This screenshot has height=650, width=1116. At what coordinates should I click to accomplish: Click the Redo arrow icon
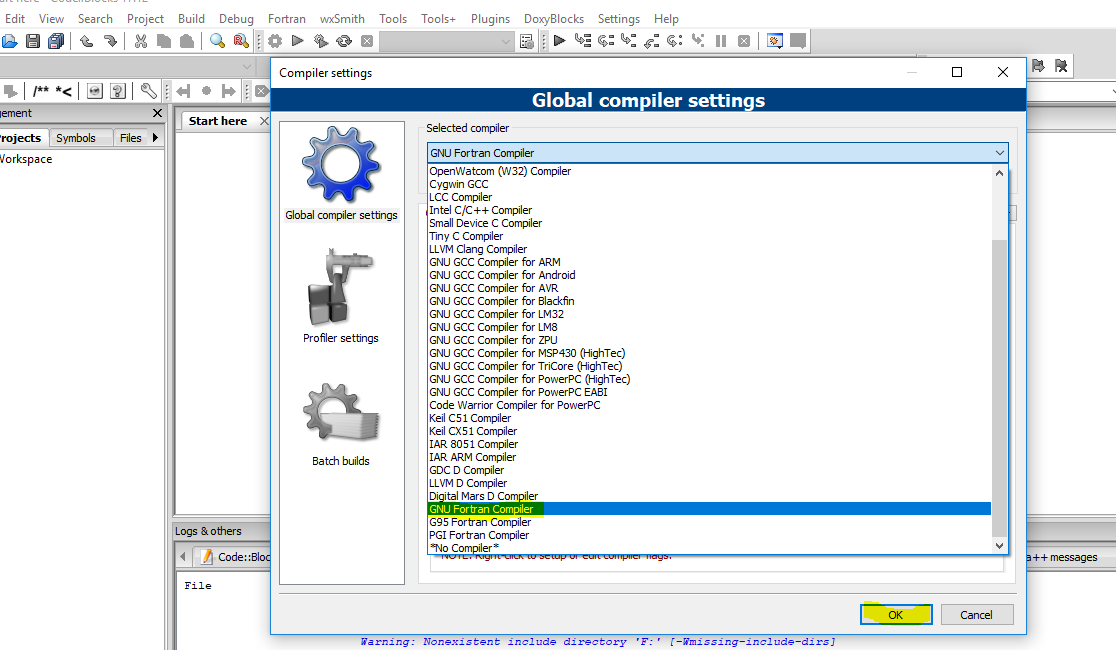pyautogui.click(x=110, y=41)
